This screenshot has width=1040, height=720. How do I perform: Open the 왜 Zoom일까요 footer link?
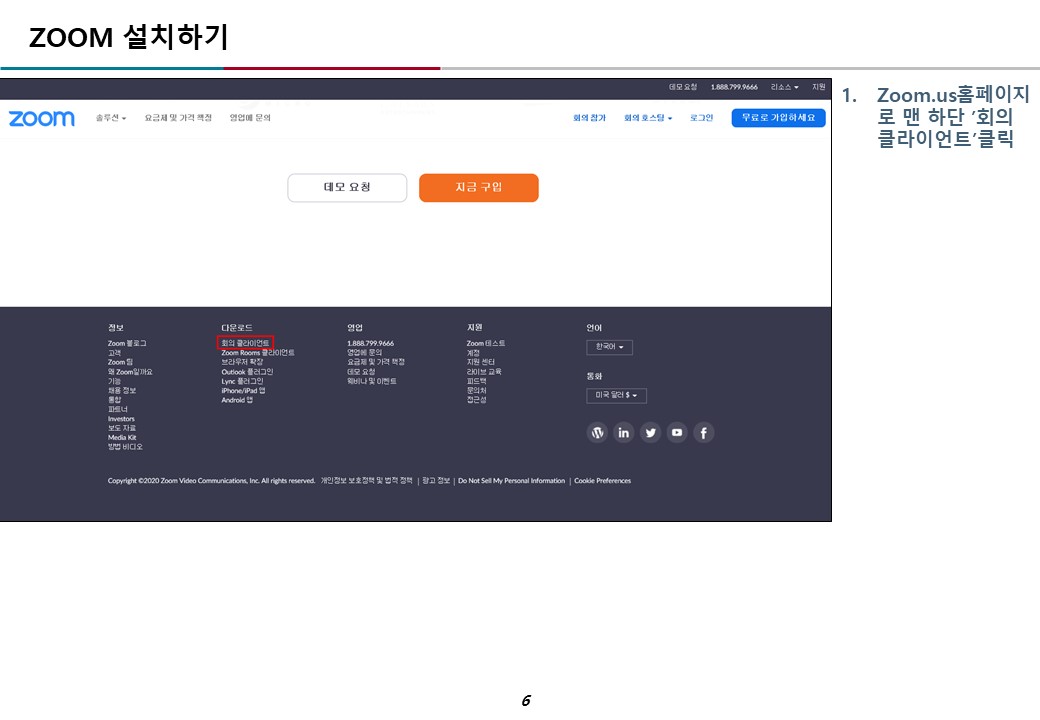(130, 372)
